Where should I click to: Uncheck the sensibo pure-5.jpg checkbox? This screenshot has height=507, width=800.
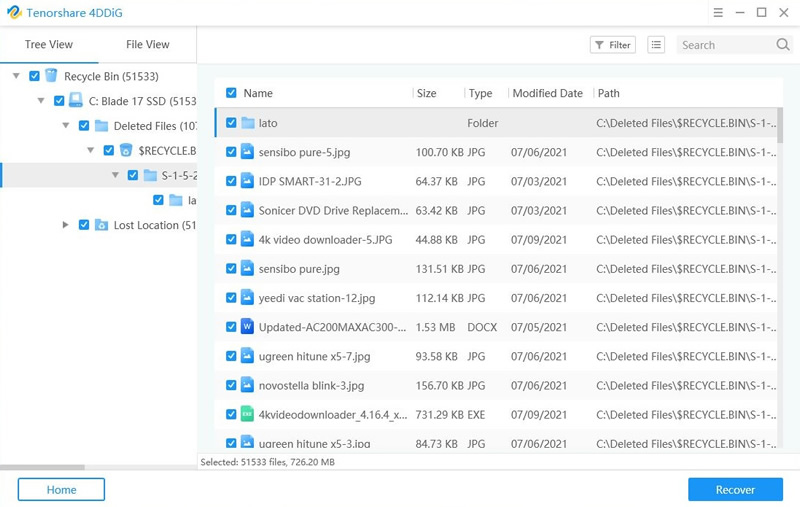point(231,152)
